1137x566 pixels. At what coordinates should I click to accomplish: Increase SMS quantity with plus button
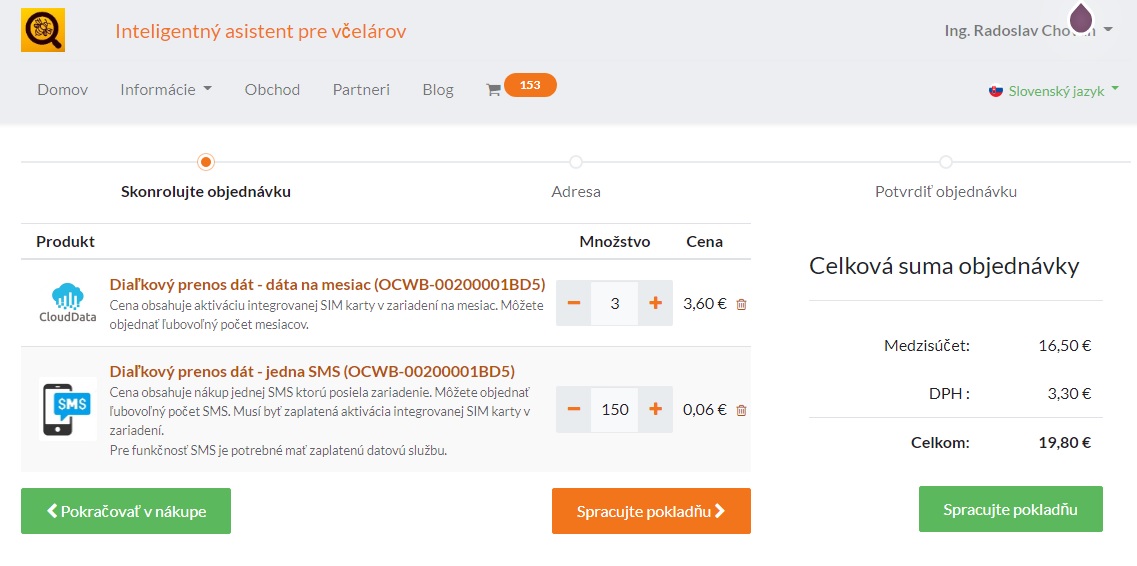click(x=655, y=409)
